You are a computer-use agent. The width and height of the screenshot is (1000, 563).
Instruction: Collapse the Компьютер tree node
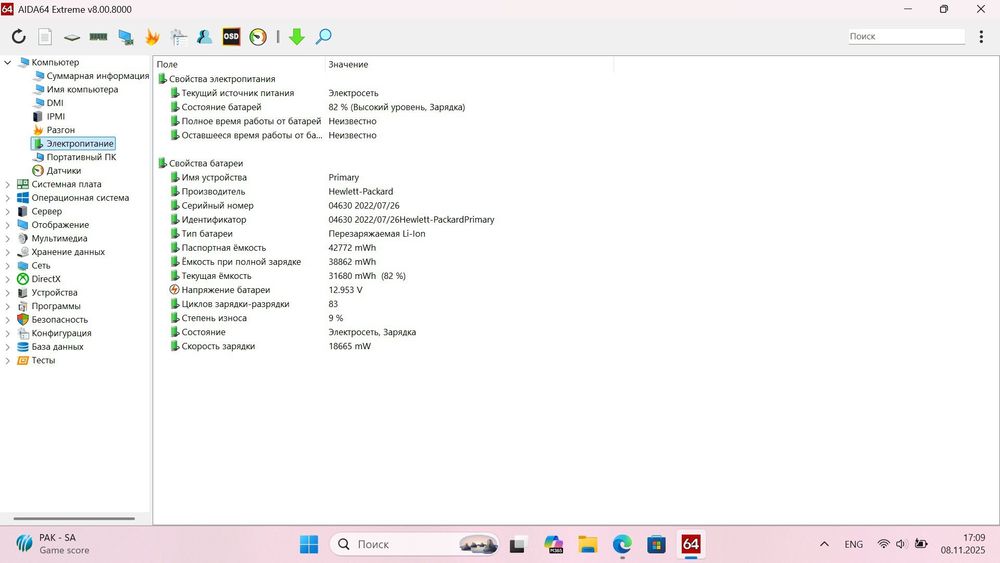[8, 62]
